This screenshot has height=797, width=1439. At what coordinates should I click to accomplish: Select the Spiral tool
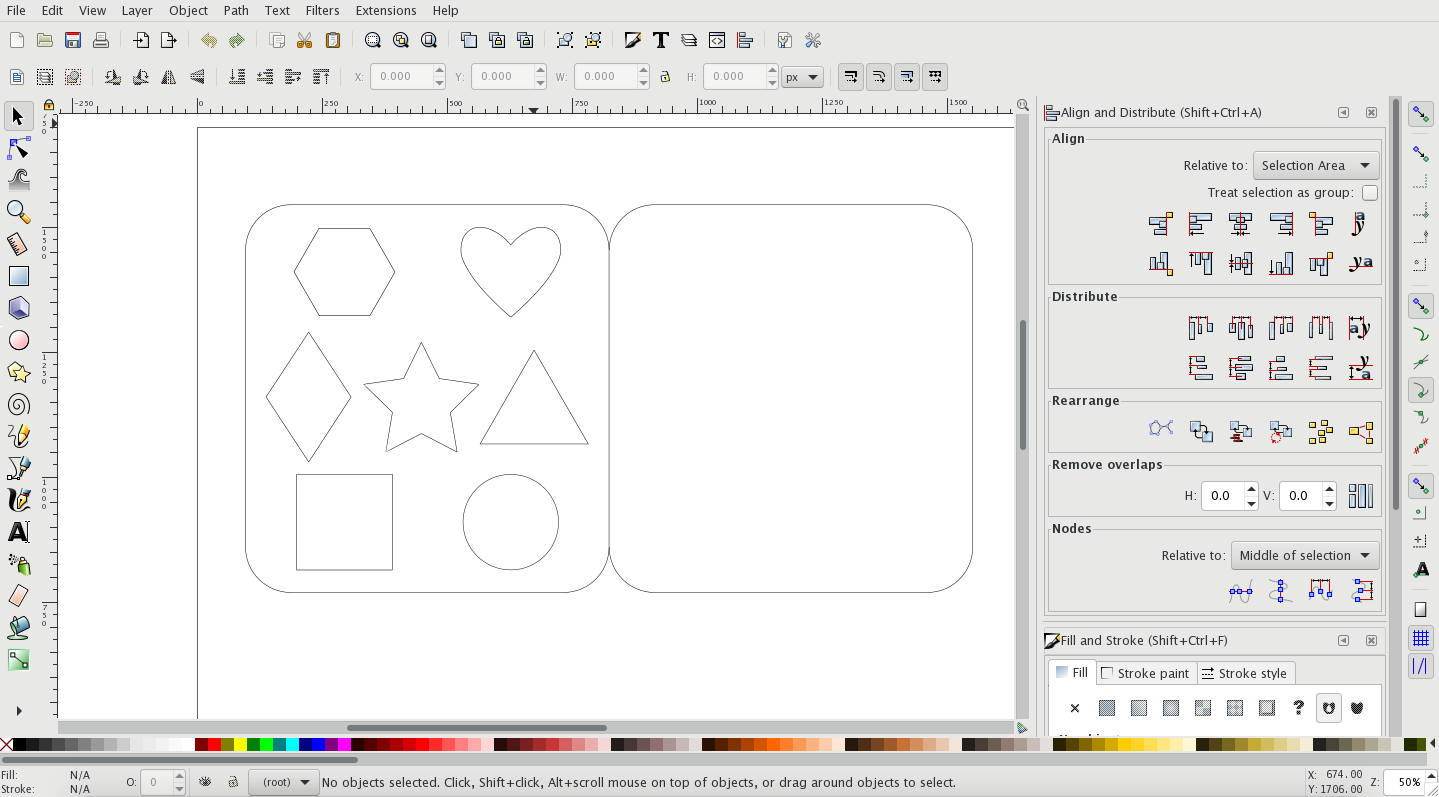[x=18, y=404]
